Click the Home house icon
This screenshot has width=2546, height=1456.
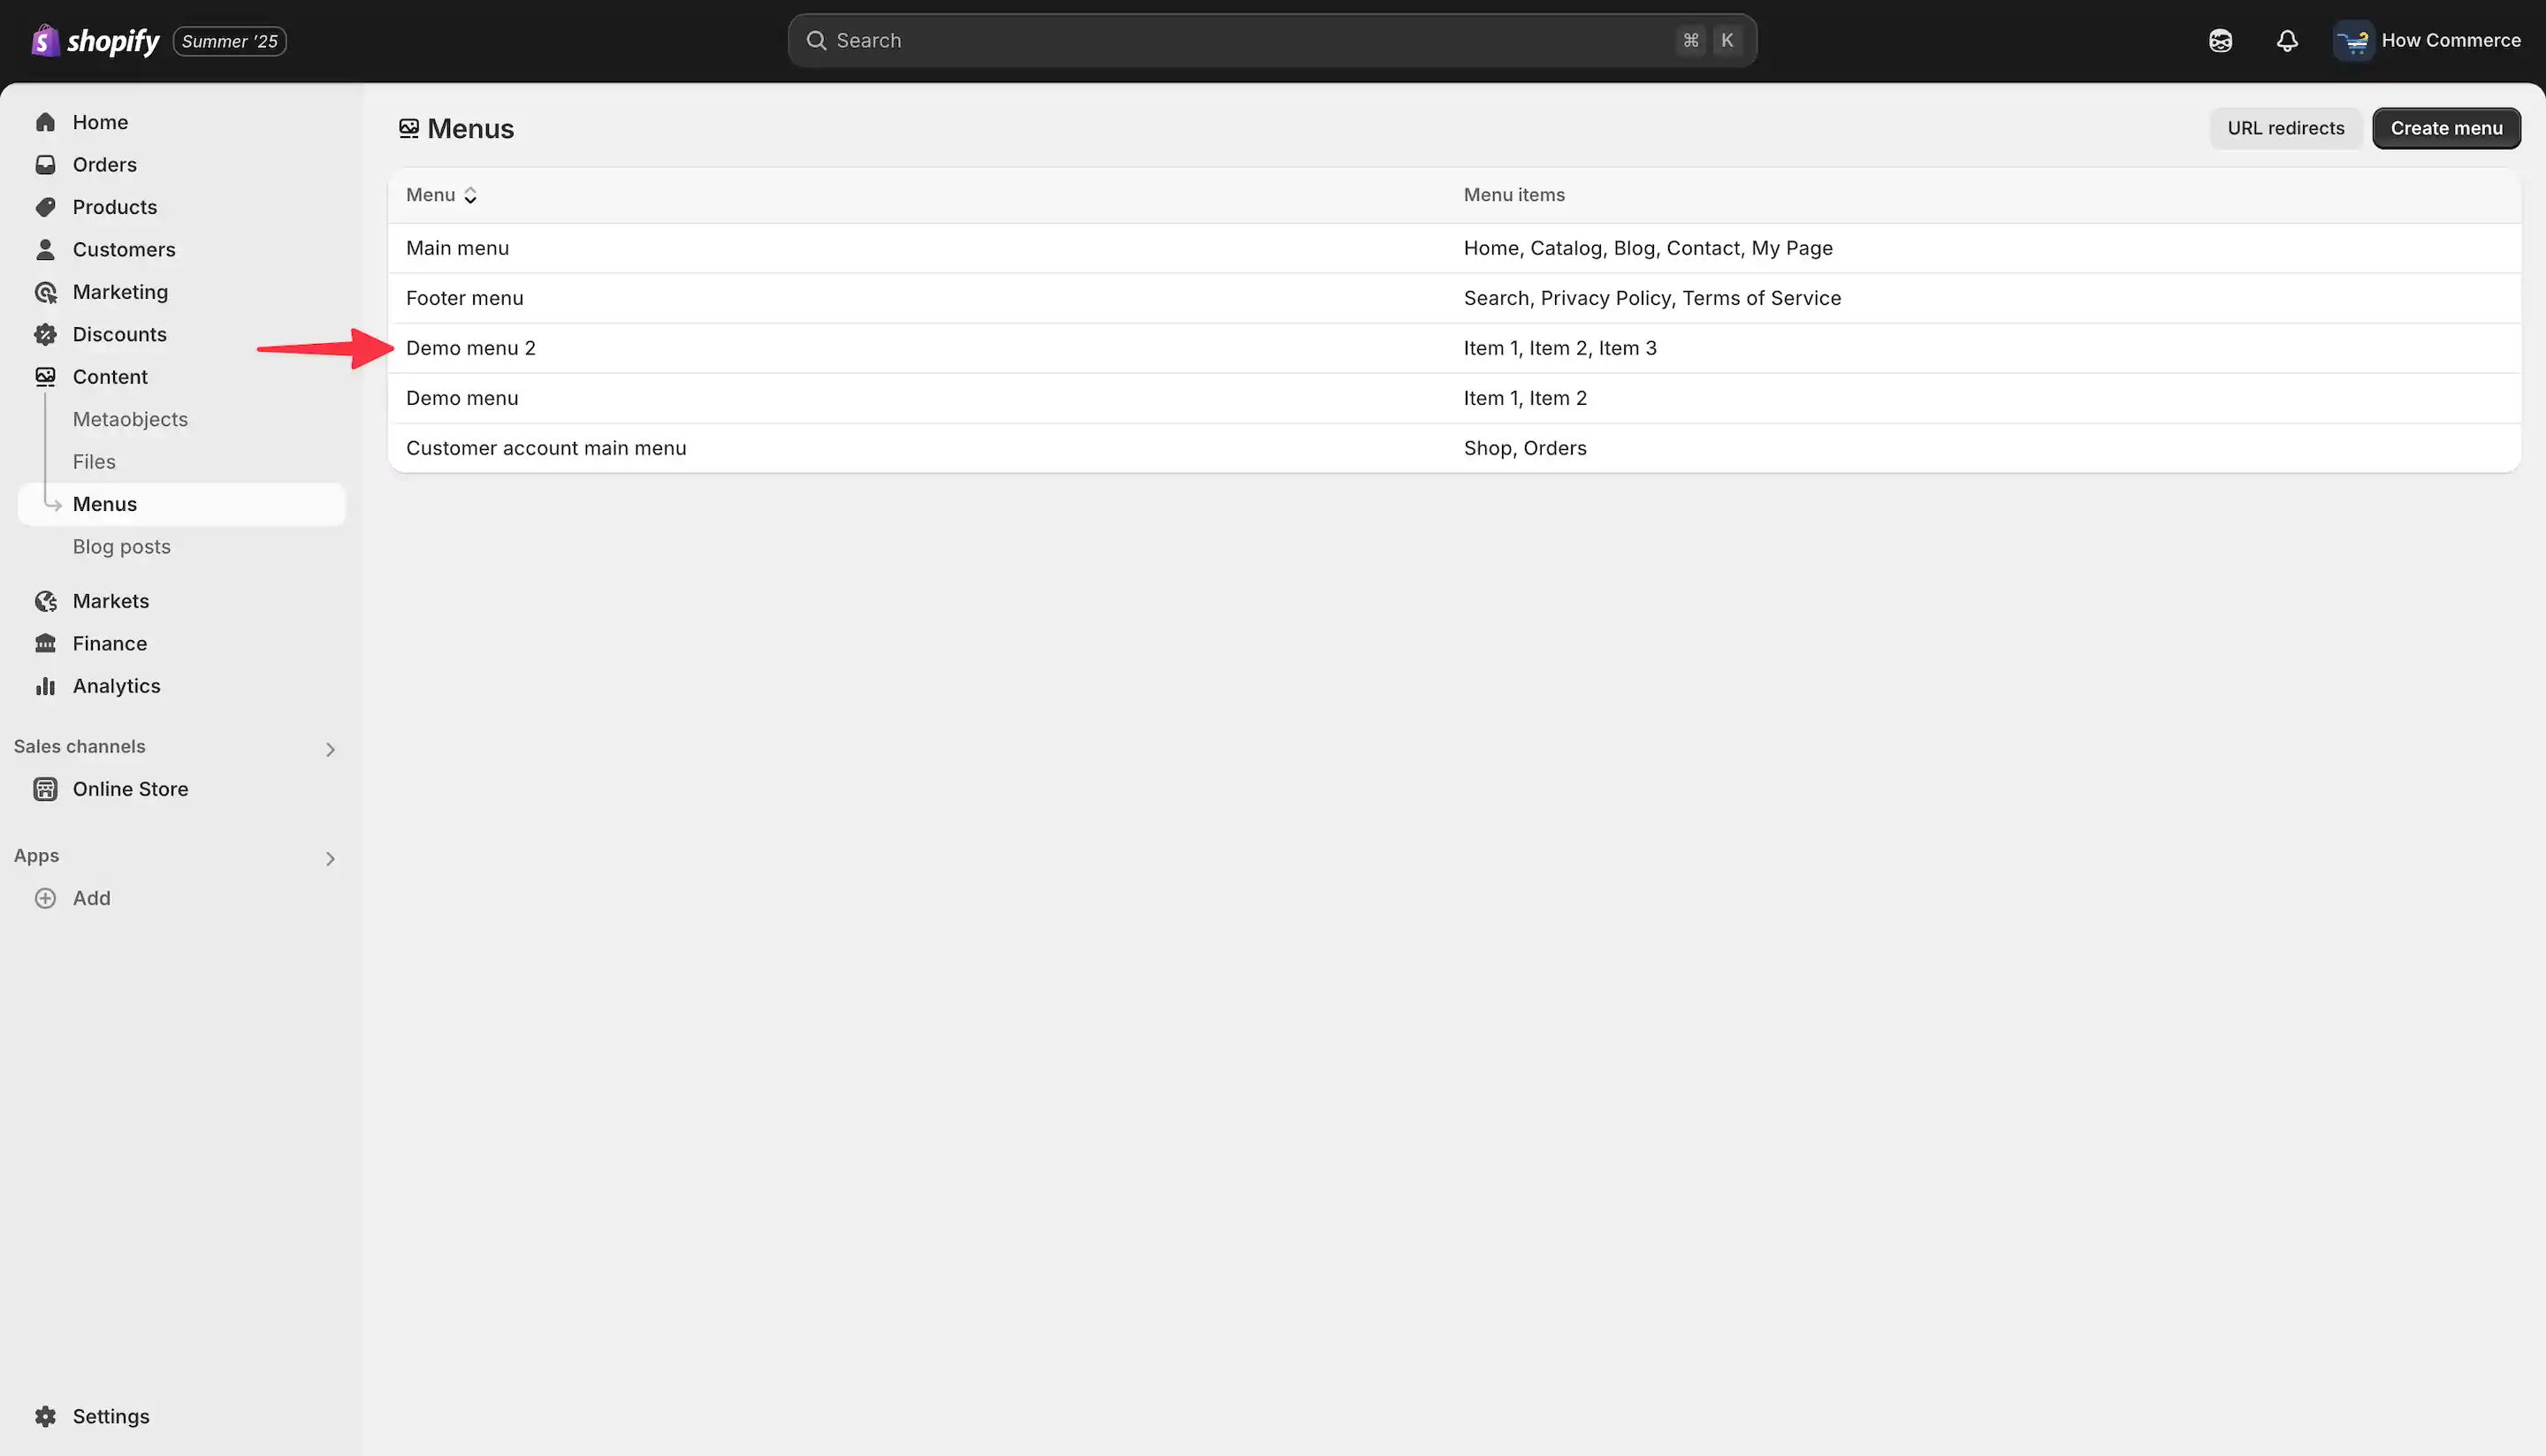(45, 122)
